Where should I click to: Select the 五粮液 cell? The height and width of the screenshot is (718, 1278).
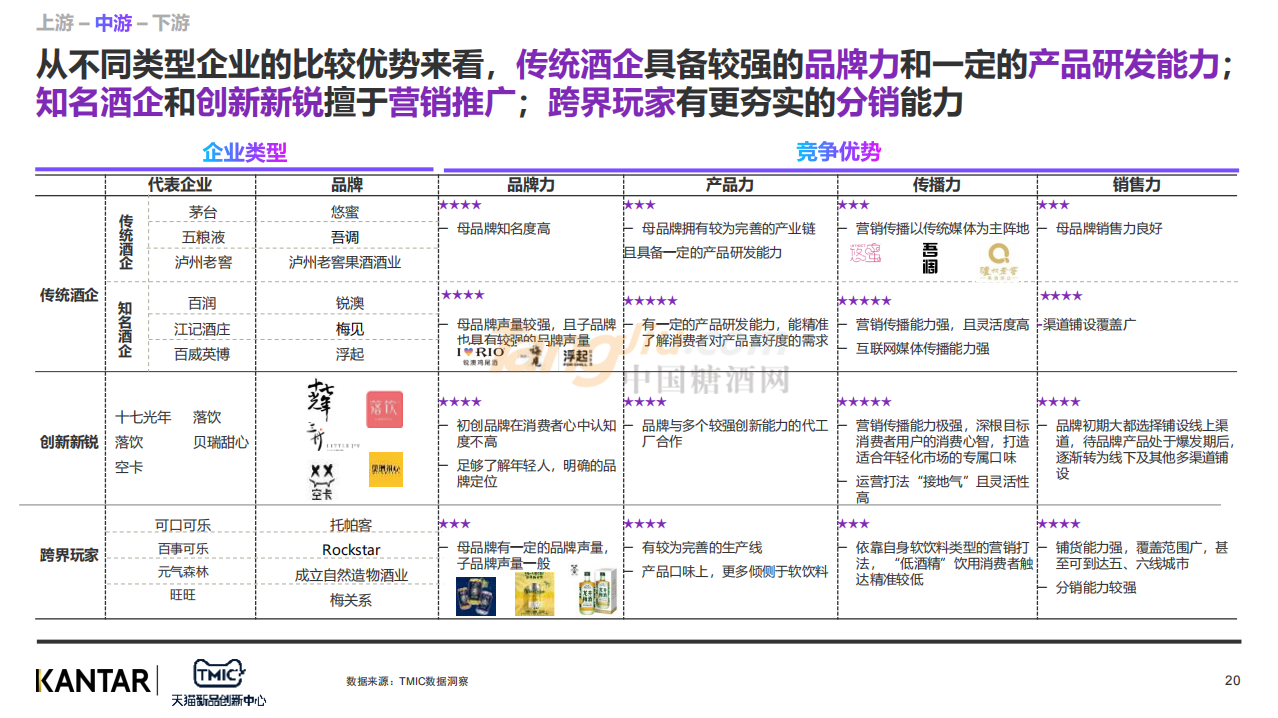[x=203, y=237]
